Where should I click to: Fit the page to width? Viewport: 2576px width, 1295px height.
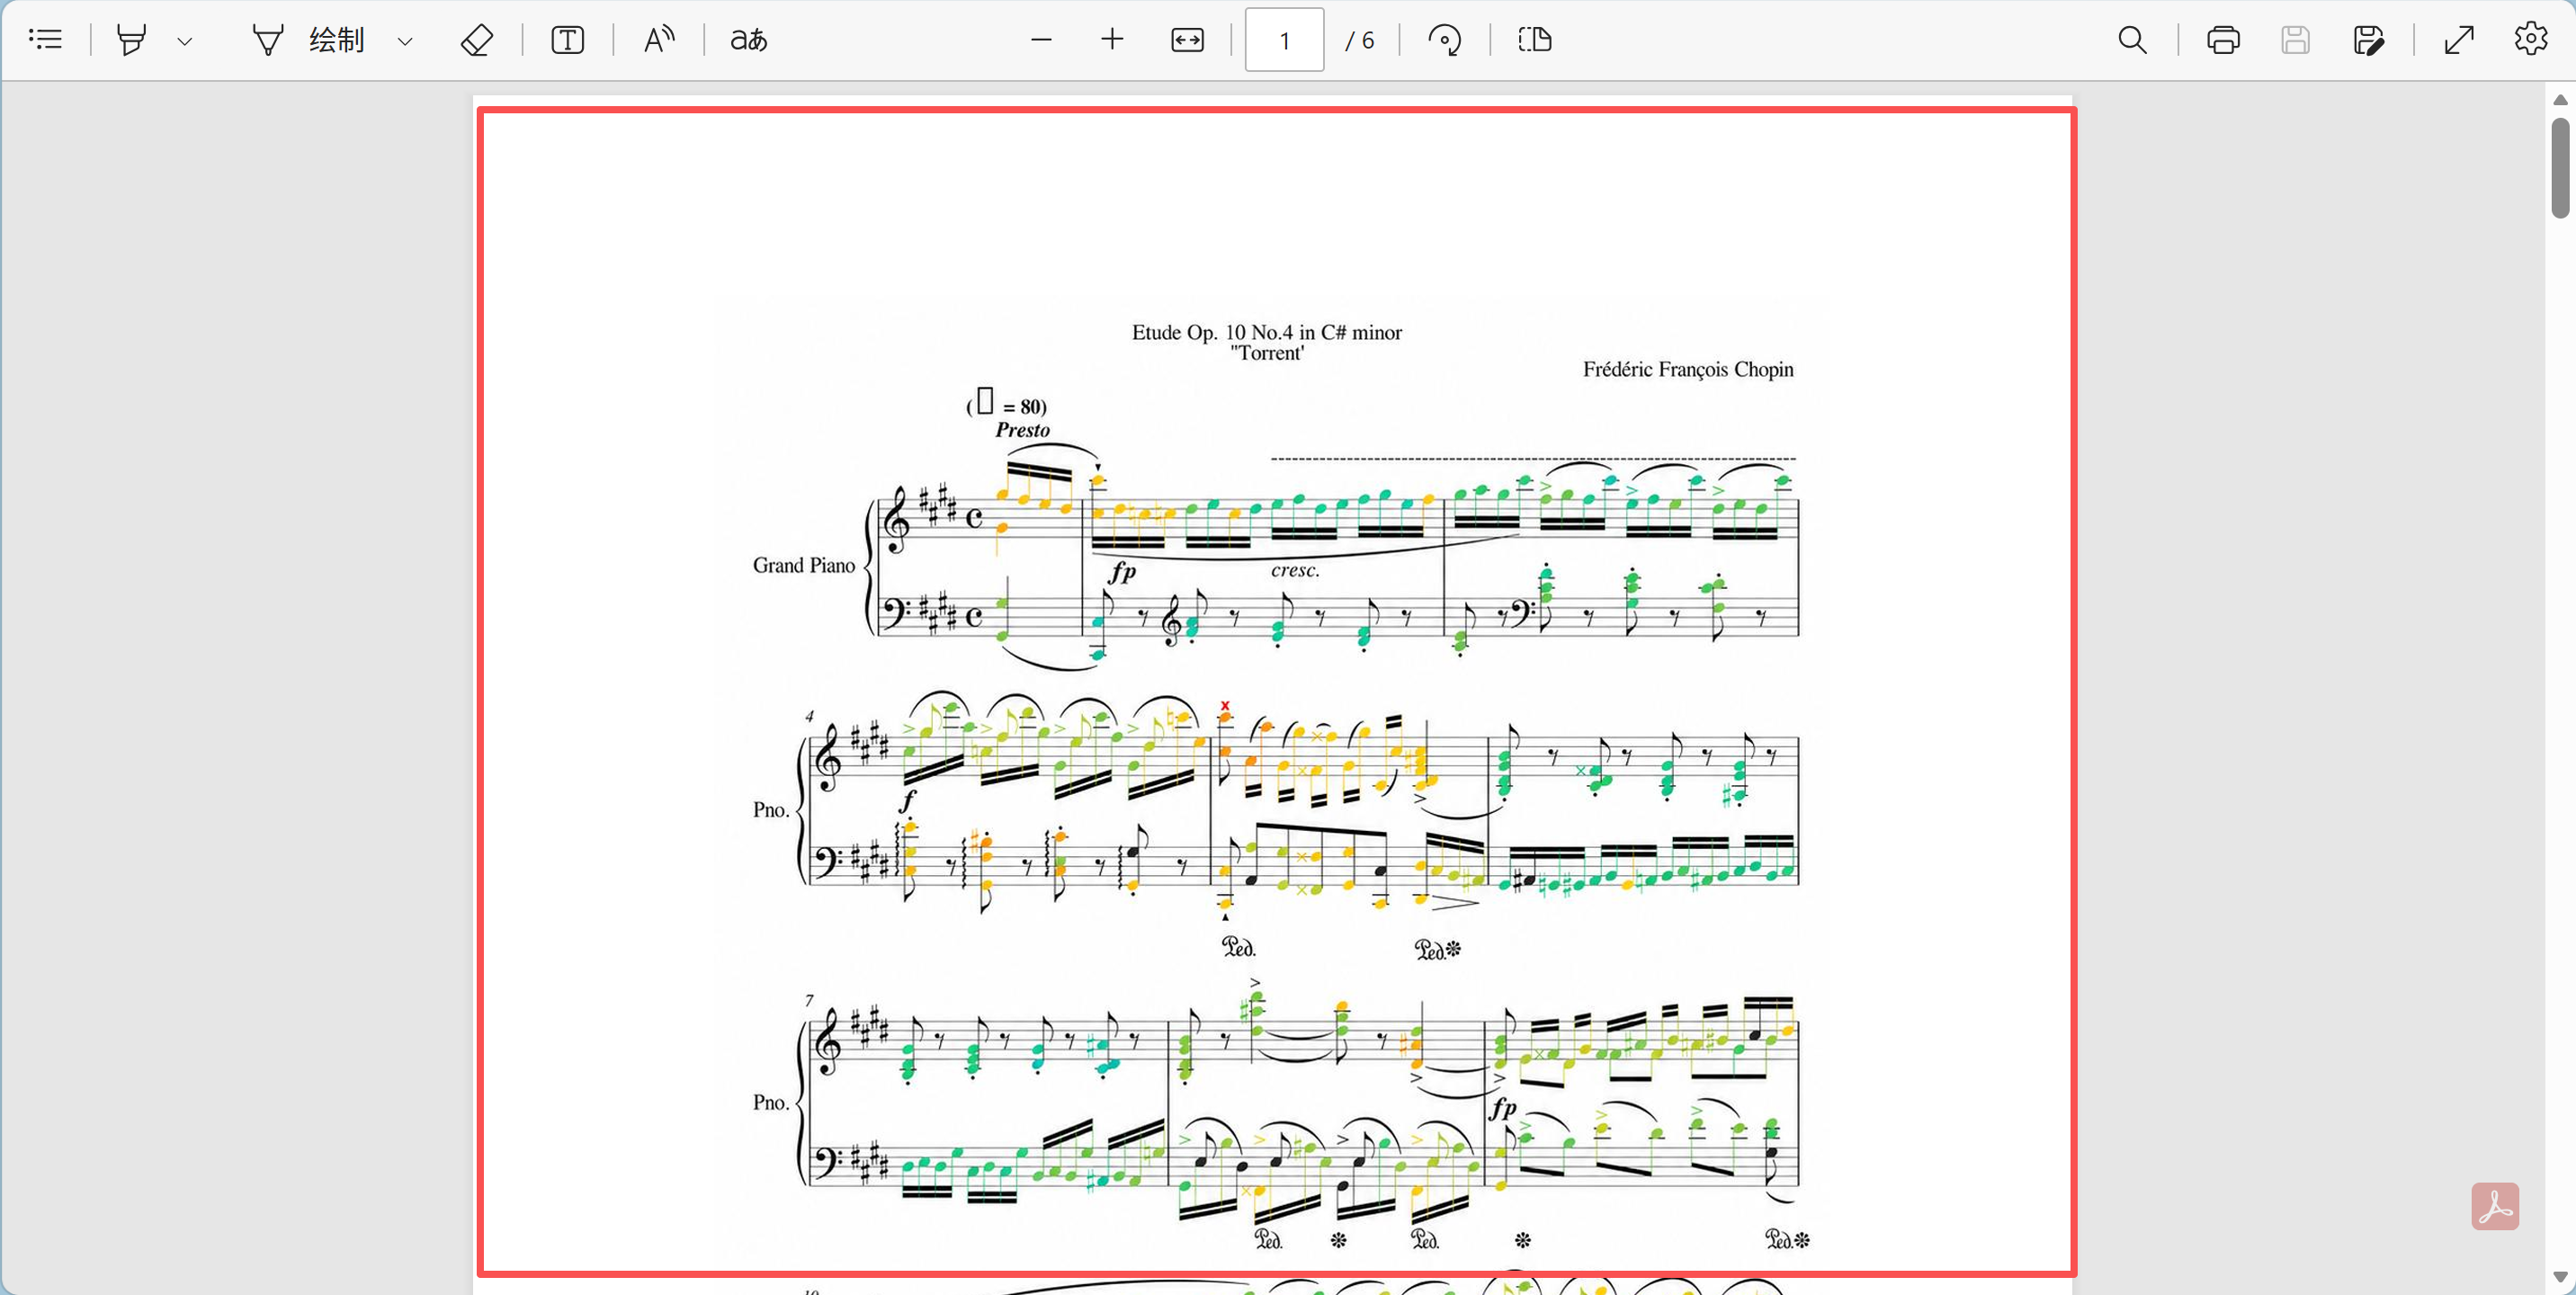point(1187,40)
